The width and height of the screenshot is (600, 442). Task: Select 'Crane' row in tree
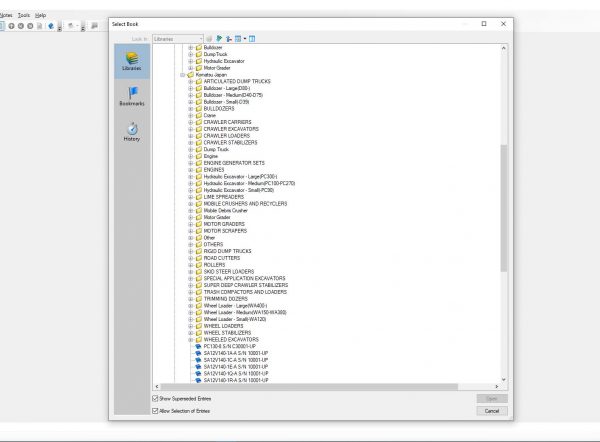210,116
